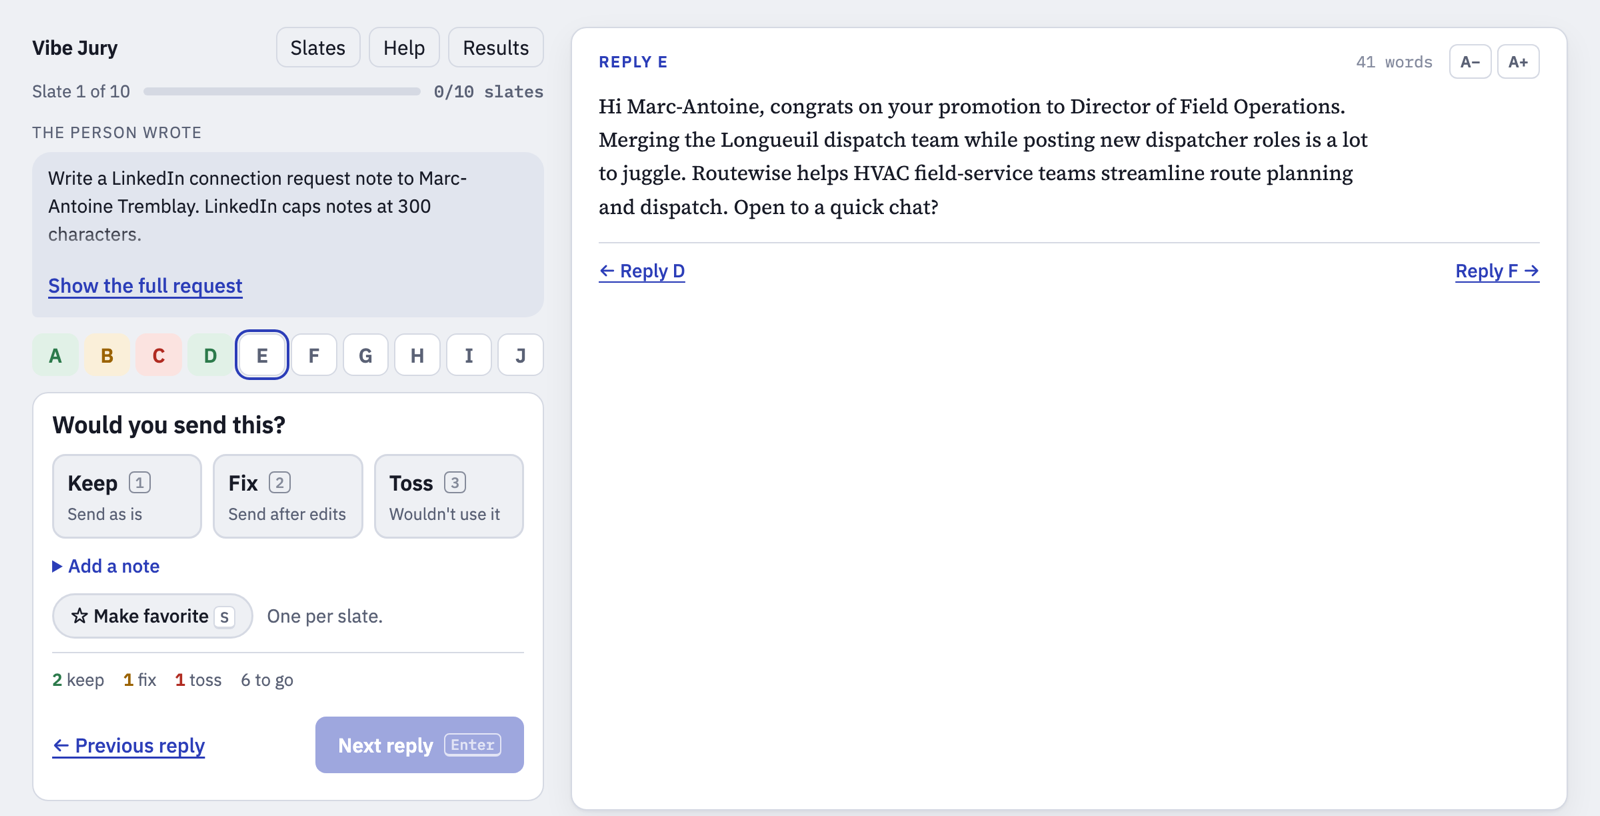Click the 2 keep tally
The width and height of the screenshot is (1600, 816).
tap(78, 680)
